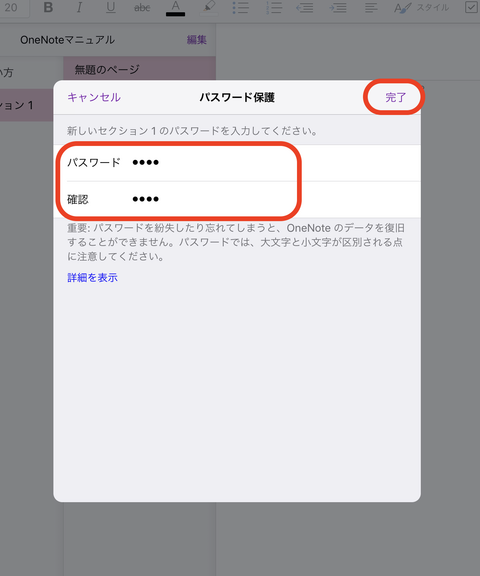Insert a to-do checkbox tag
This screenshot has width=480, height=576.
point(471,7)
